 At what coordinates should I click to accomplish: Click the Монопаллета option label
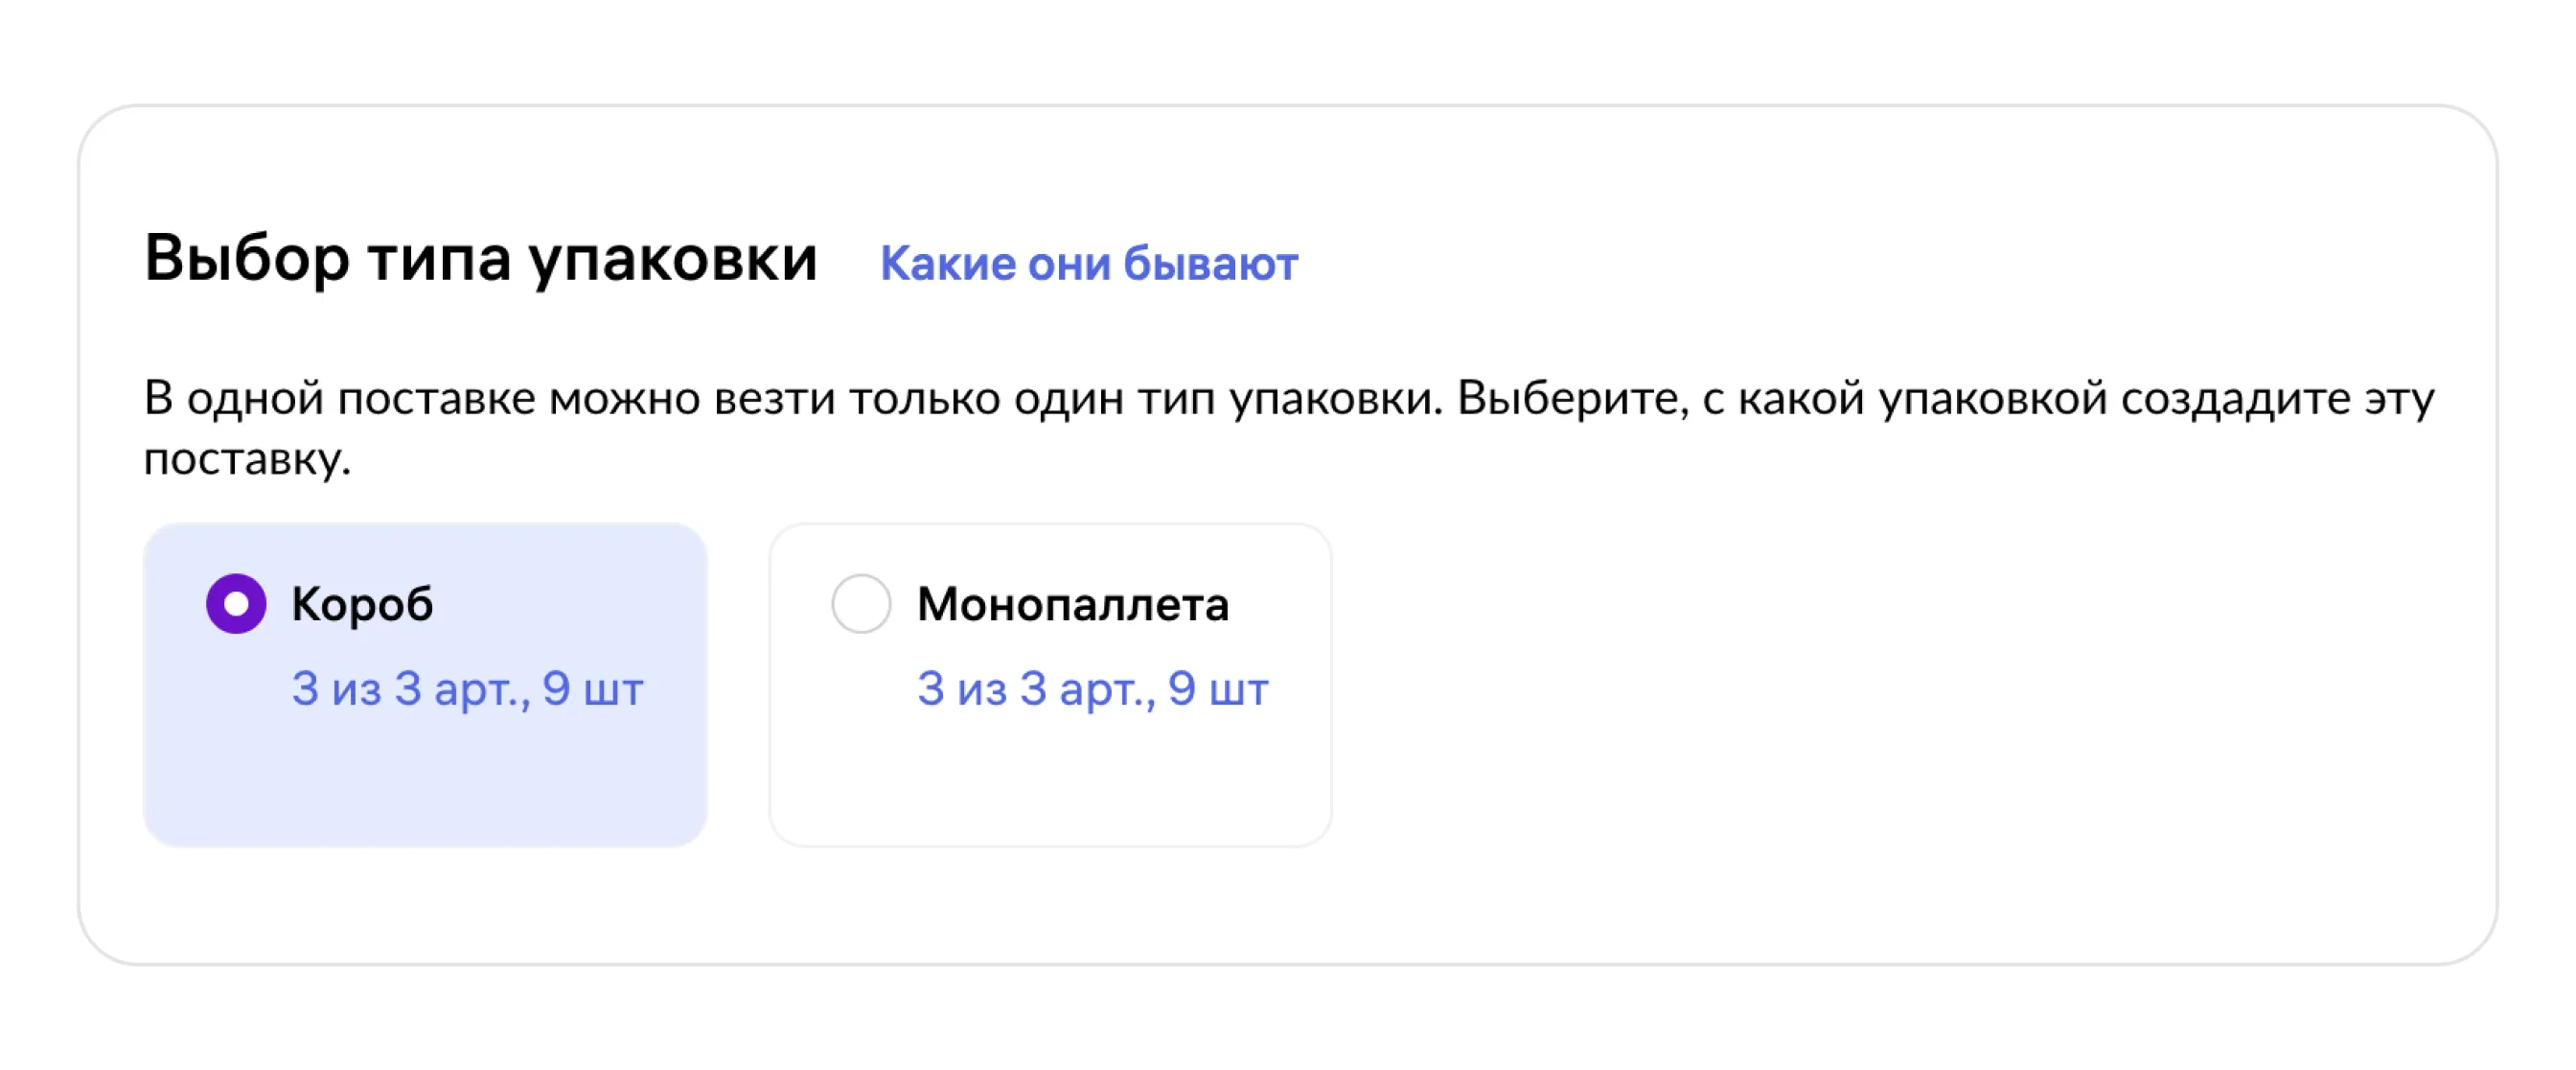point(1072,604)
